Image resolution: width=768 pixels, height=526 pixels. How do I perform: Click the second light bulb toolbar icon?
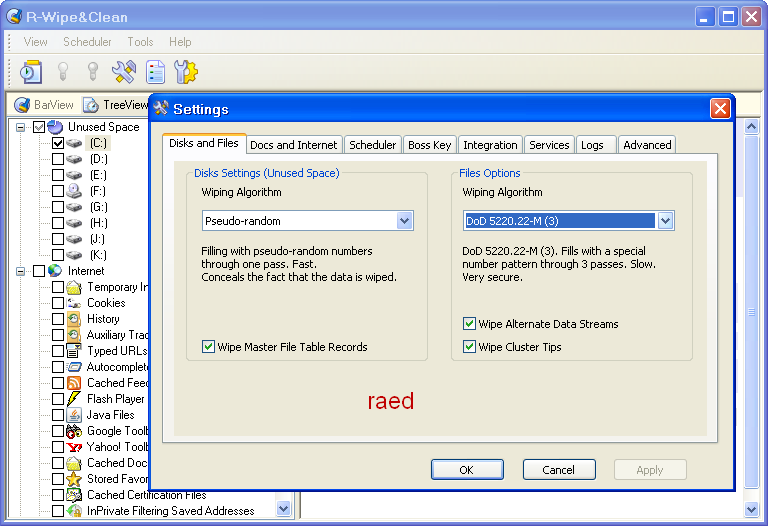coord(93,72)
